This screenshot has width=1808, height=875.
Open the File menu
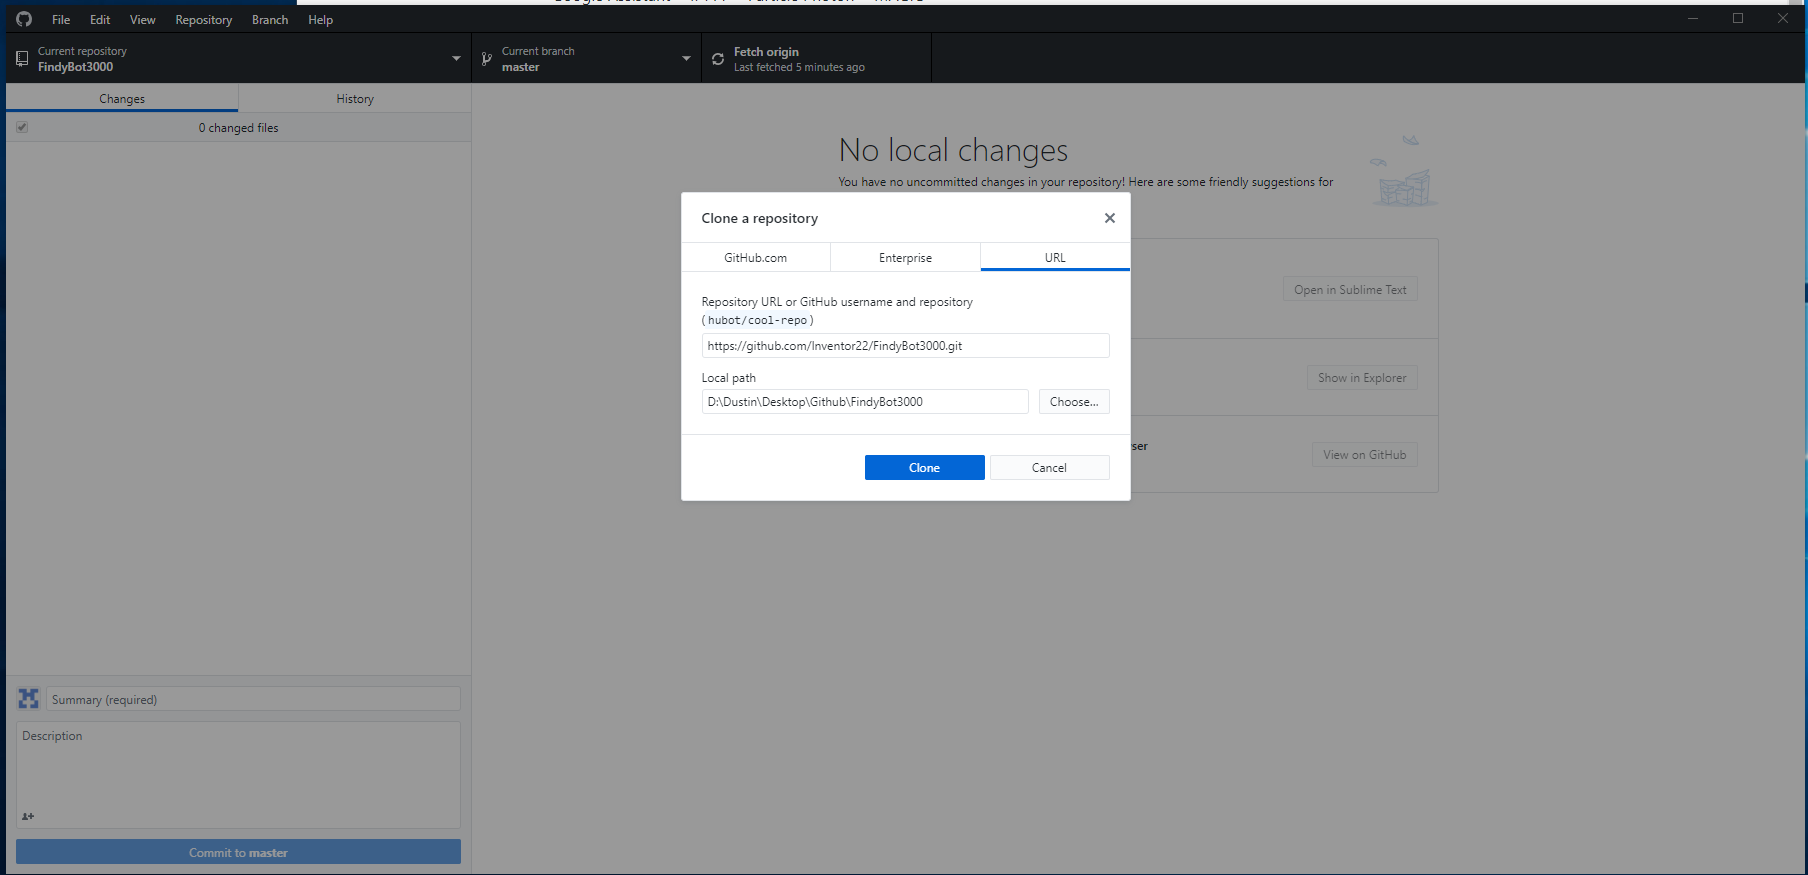tap(61, 19)
